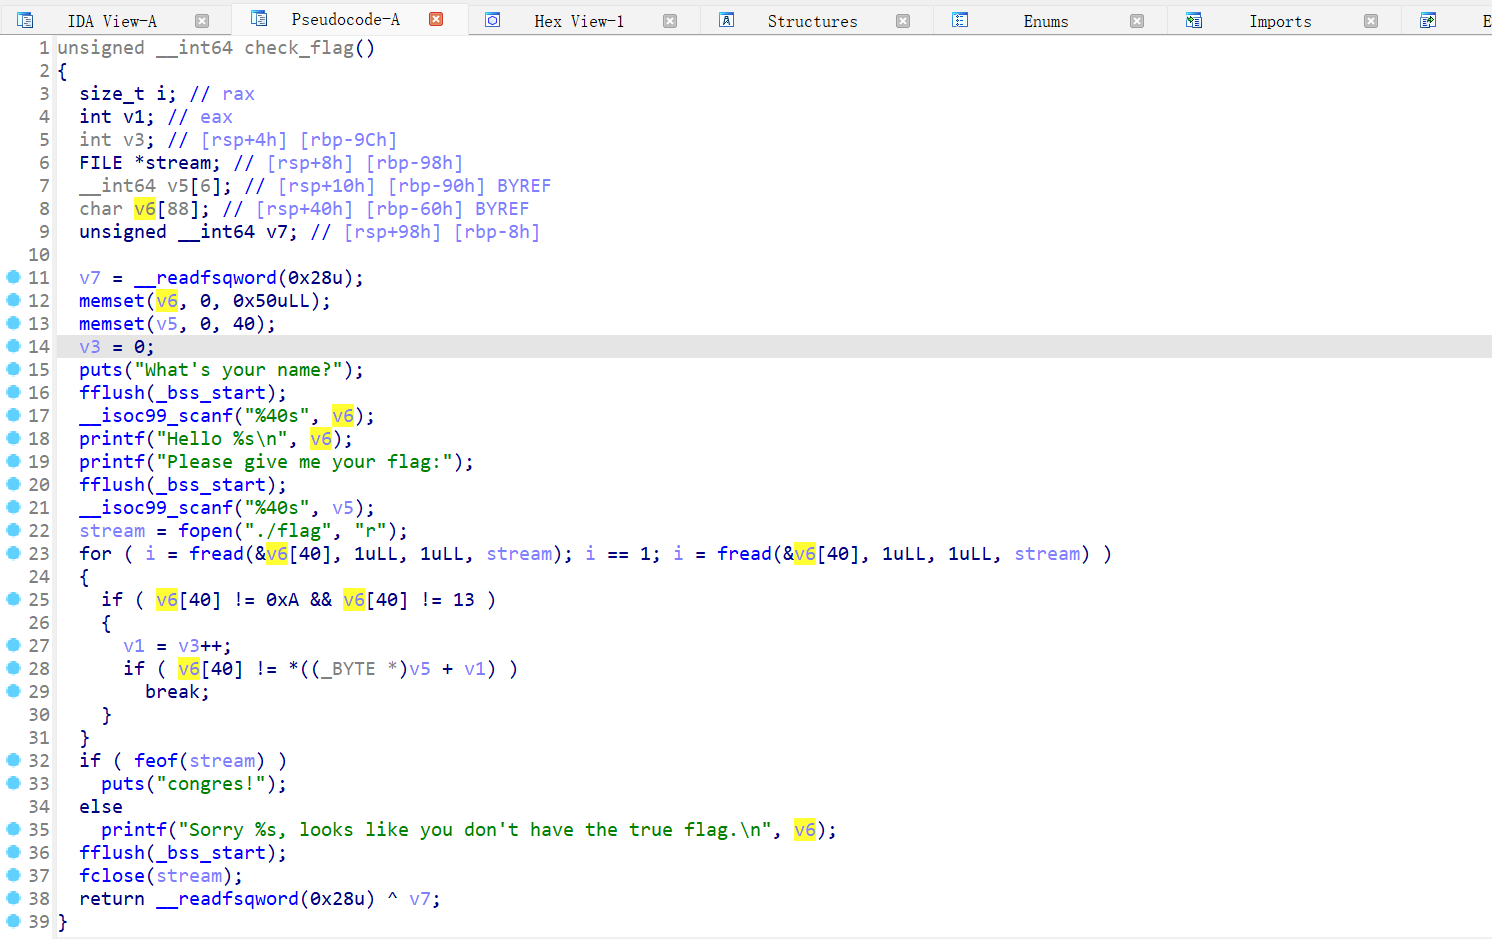
Task: Switch to the Structures tab
Action: pyautogui.click(x=812, y=21)
